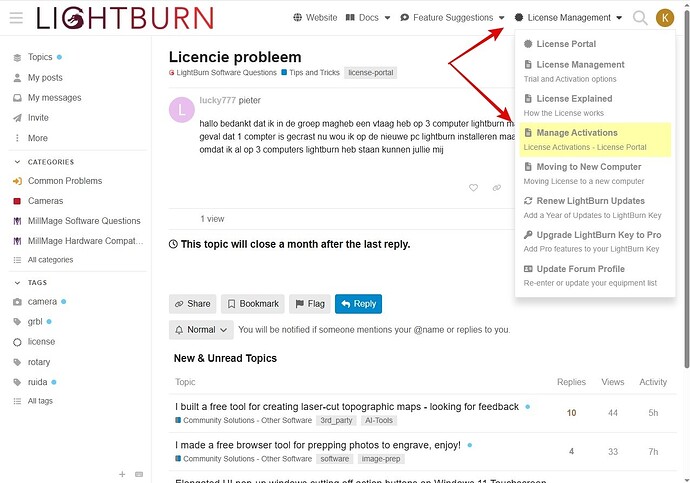Select License Management menu entry
690x483 pixels.
point(595,71)
